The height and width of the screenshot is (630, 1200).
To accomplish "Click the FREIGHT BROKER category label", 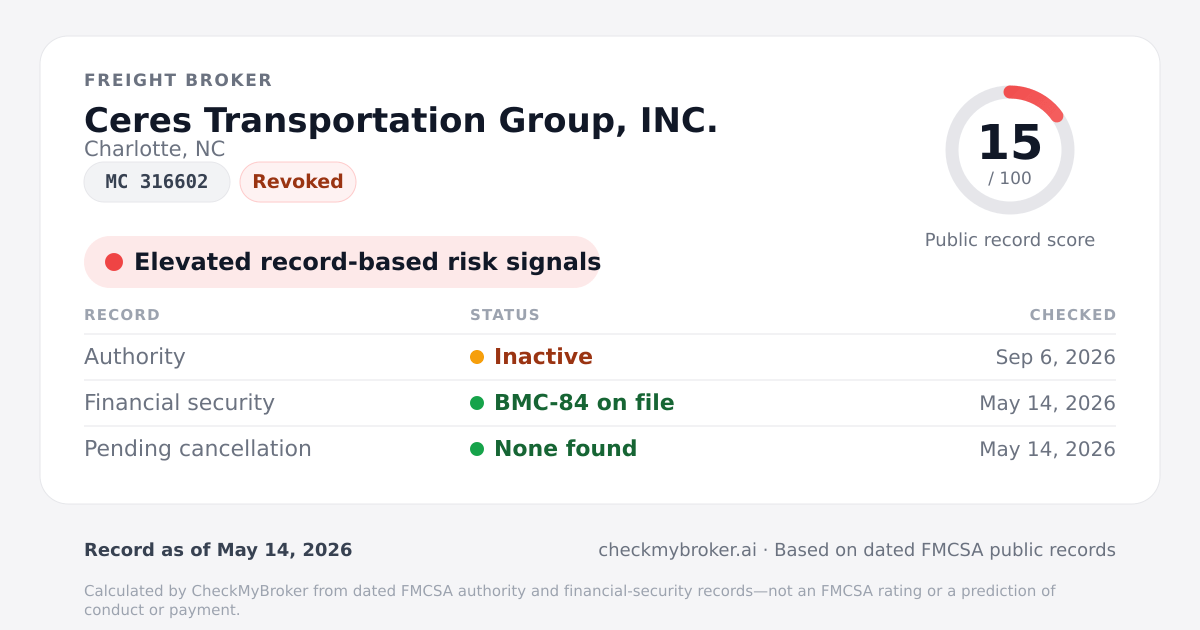I will pyautogui.click(x=178, y=80).
